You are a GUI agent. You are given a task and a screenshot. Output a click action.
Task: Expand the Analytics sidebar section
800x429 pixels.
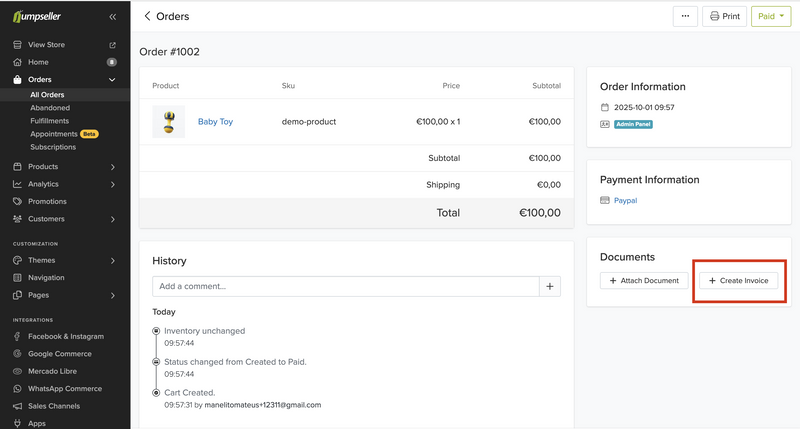112,184
